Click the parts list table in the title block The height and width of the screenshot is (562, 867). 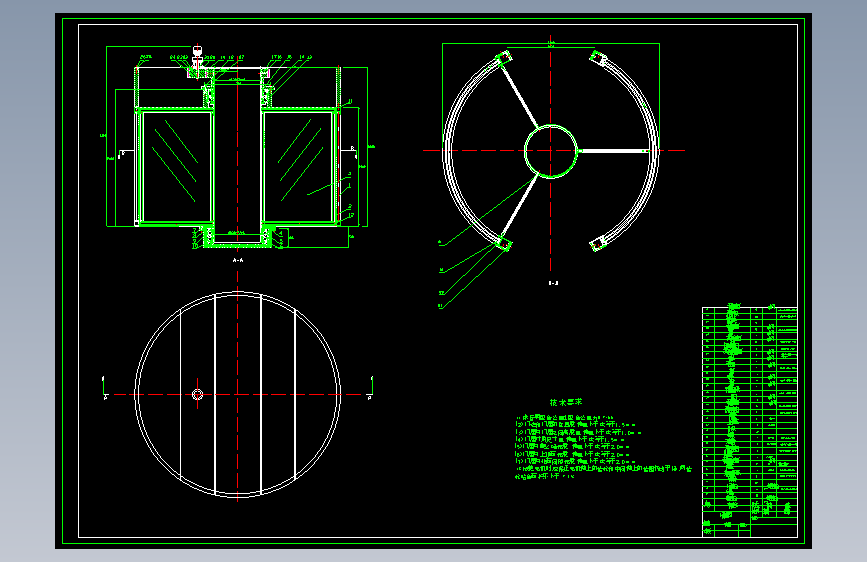pyautogui.click(x=749, y=420)
